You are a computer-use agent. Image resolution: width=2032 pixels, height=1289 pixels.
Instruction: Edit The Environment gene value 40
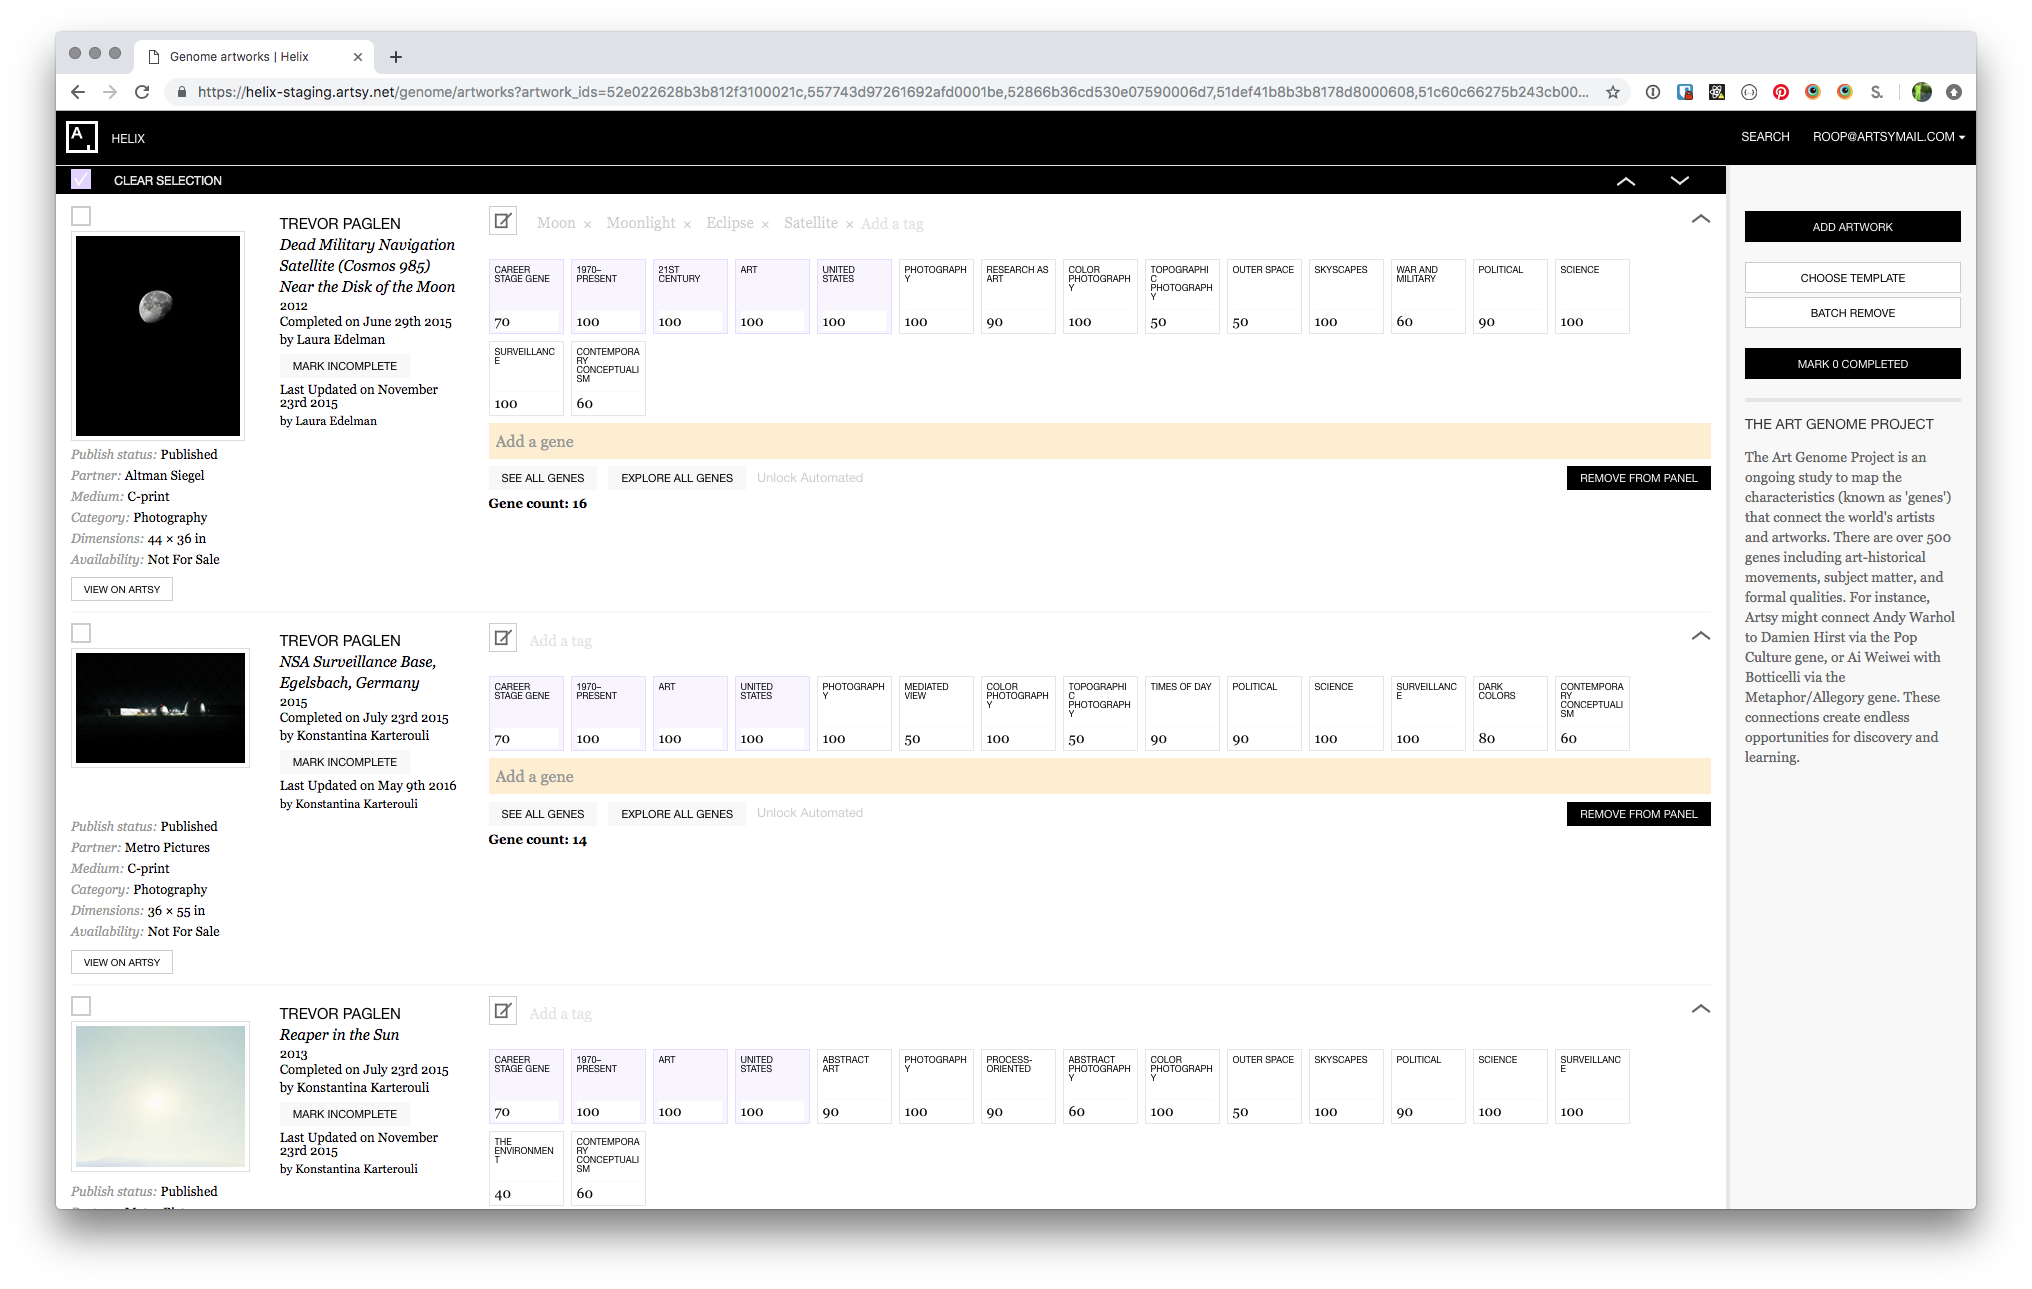pos(526,1194)
